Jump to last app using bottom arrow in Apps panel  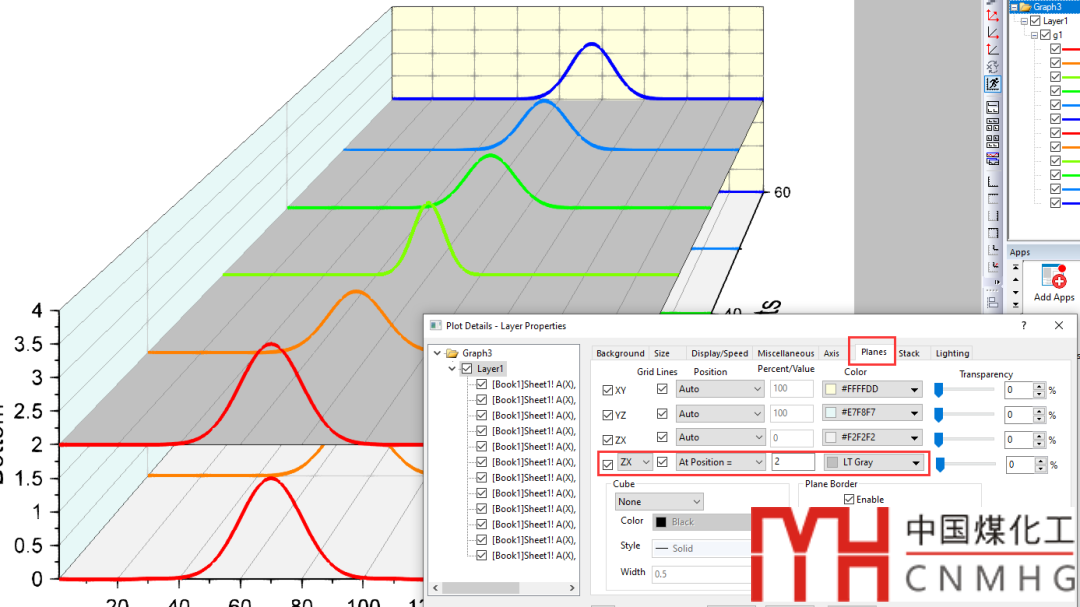click(x=1015, y=305)
